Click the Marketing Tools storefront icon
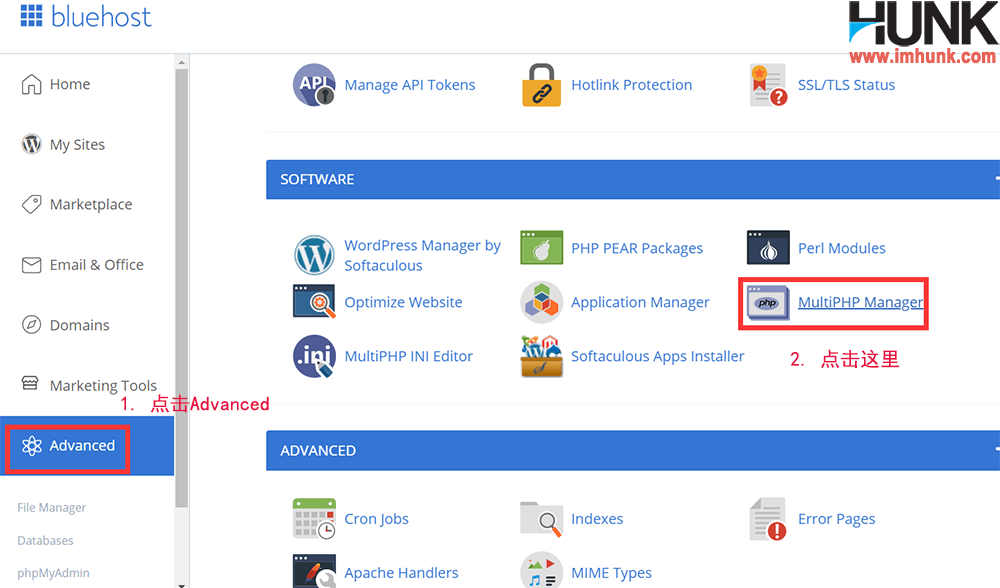The image size is (1000, 588). (x=30, y=383)
